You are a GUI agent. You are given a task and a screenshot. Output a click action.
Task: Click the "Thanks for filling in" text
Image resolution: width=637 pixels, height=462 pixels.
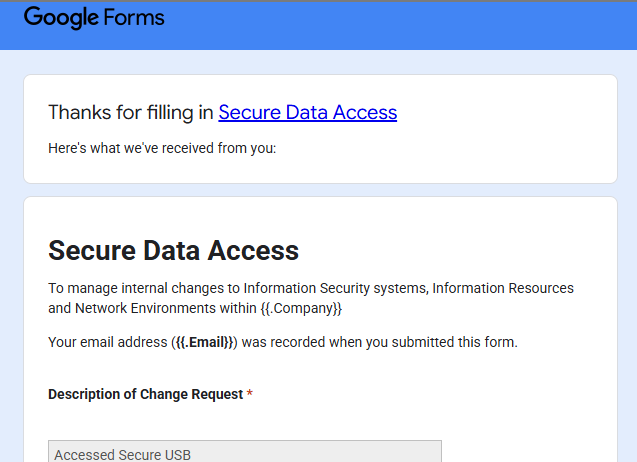click(130, 113)
